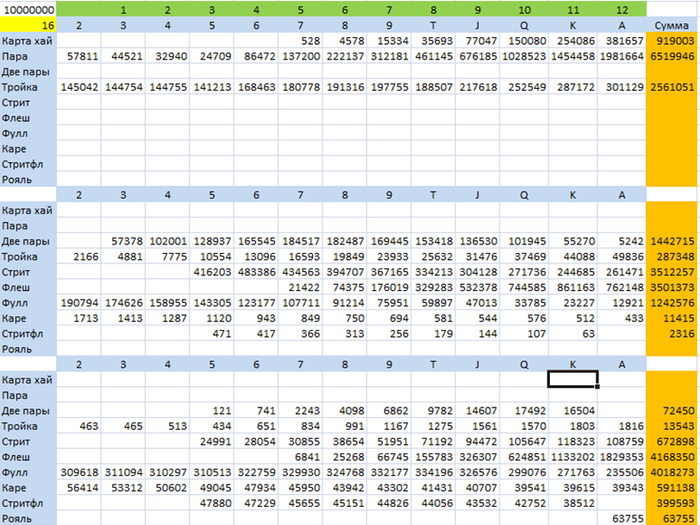Click cell with value 1713
Viewport: 700px width, 525px height.
tap(79, 318)
